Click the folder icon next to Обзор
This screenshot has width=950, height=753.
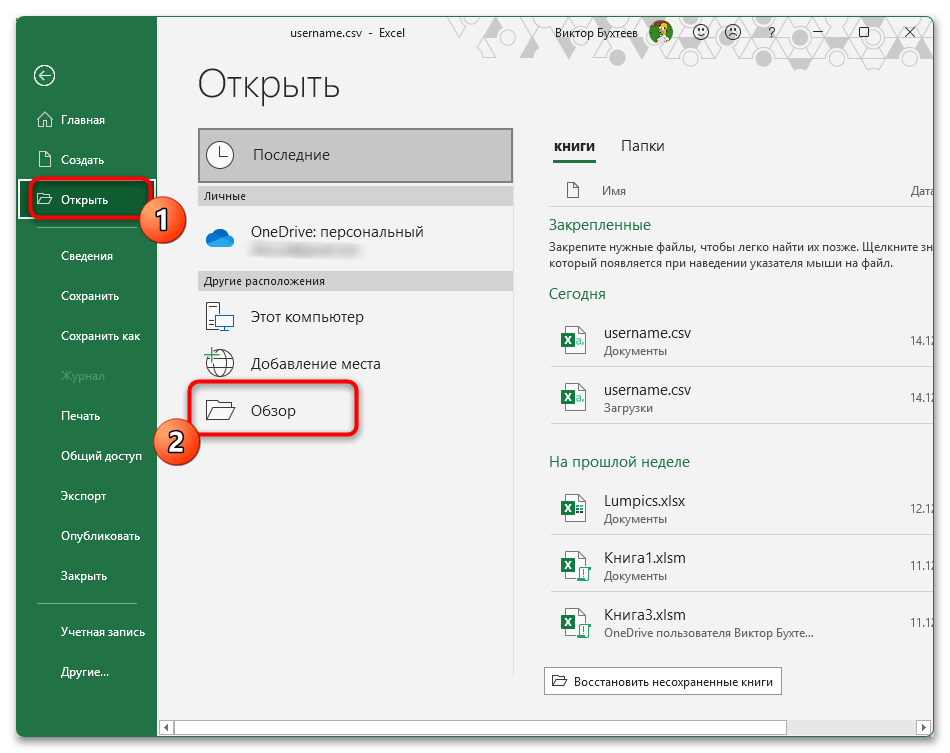[x=220, y=410]
